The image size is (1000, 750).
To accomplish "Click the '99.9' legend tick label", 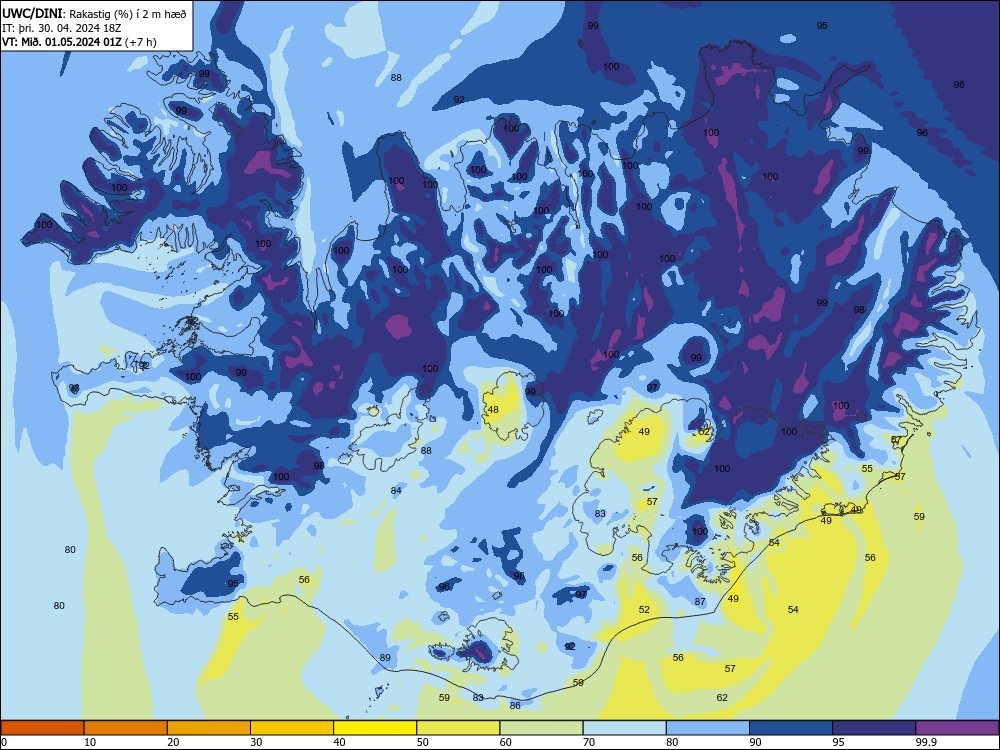I will (926, 742).
